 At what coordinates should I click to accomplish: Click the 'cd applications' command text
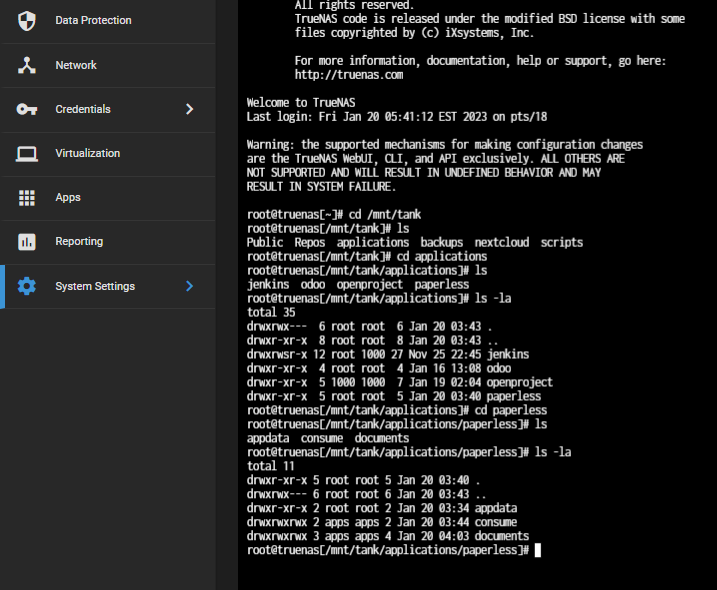coord(442,257)
